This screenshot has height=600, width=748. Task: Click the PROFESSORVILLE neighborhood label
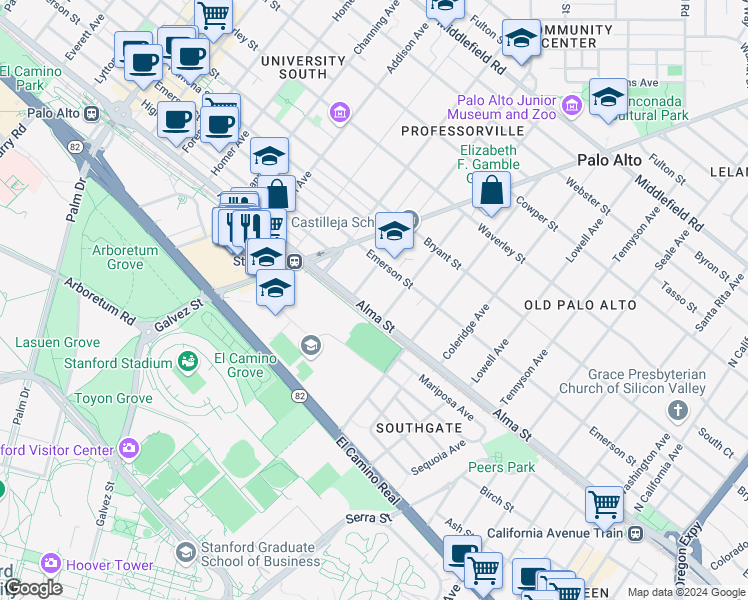point(463,131)
